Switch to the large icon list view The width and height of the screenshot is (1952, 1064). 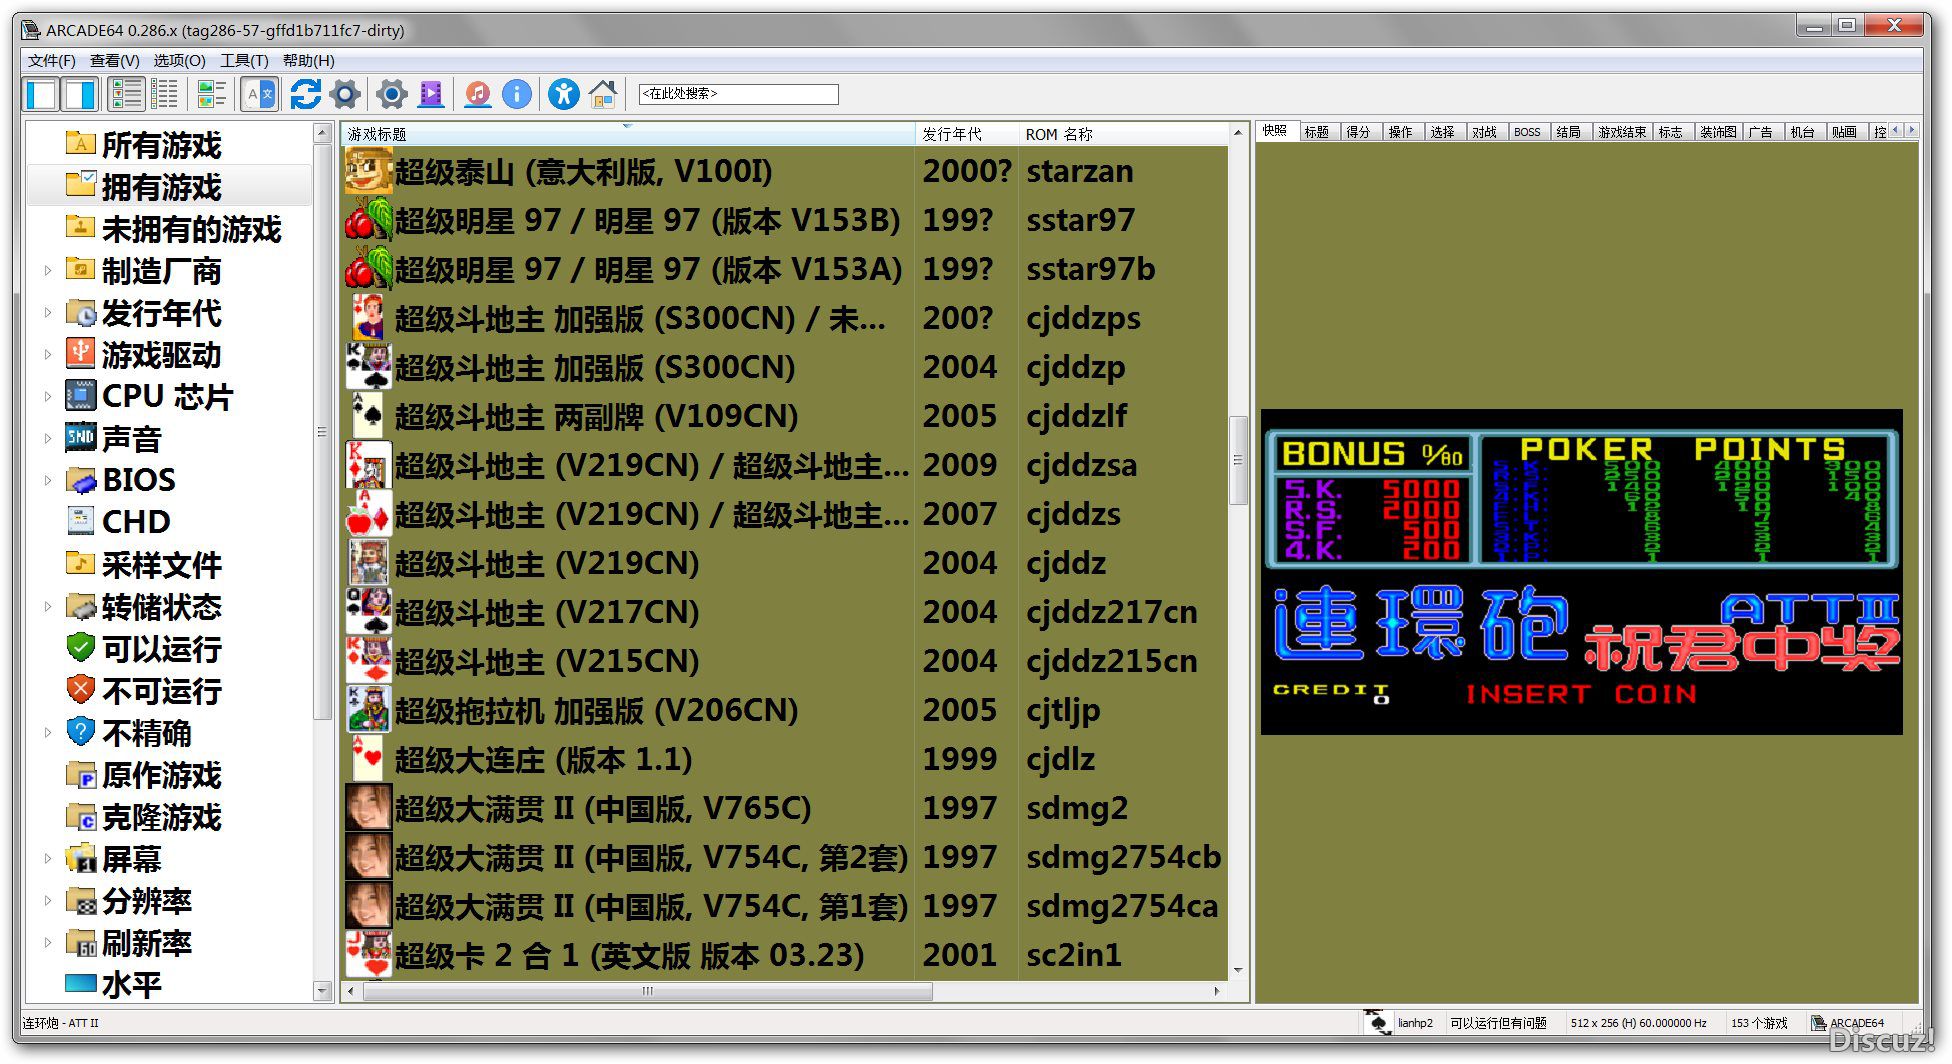tap(127, 94)
